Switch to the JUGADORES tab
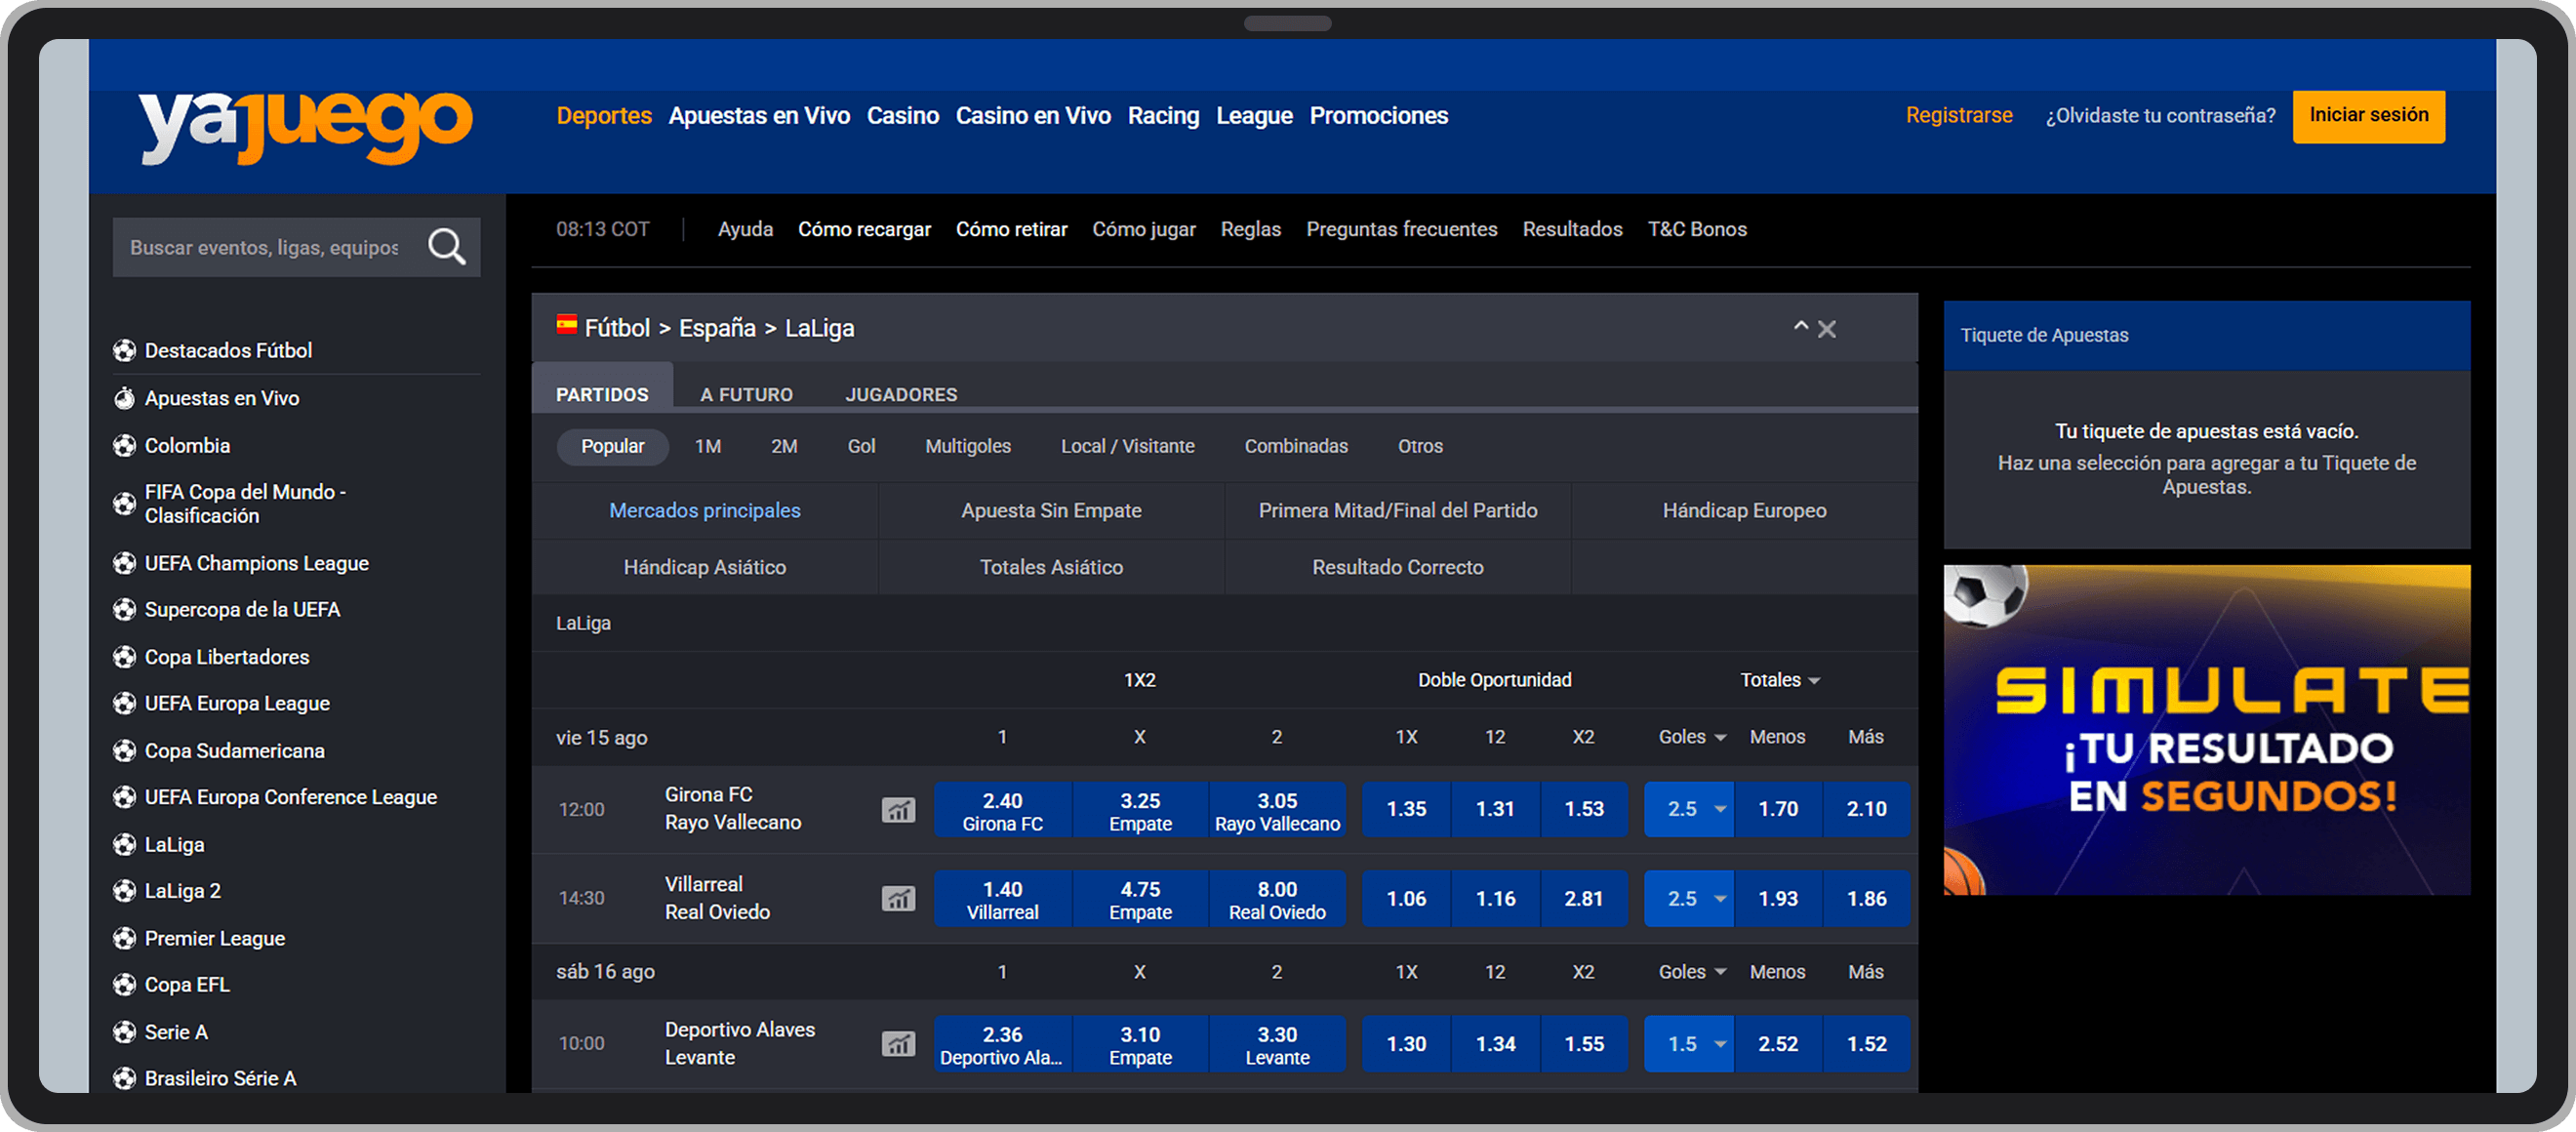2576x1132 pixels. [x=901, y=394]
